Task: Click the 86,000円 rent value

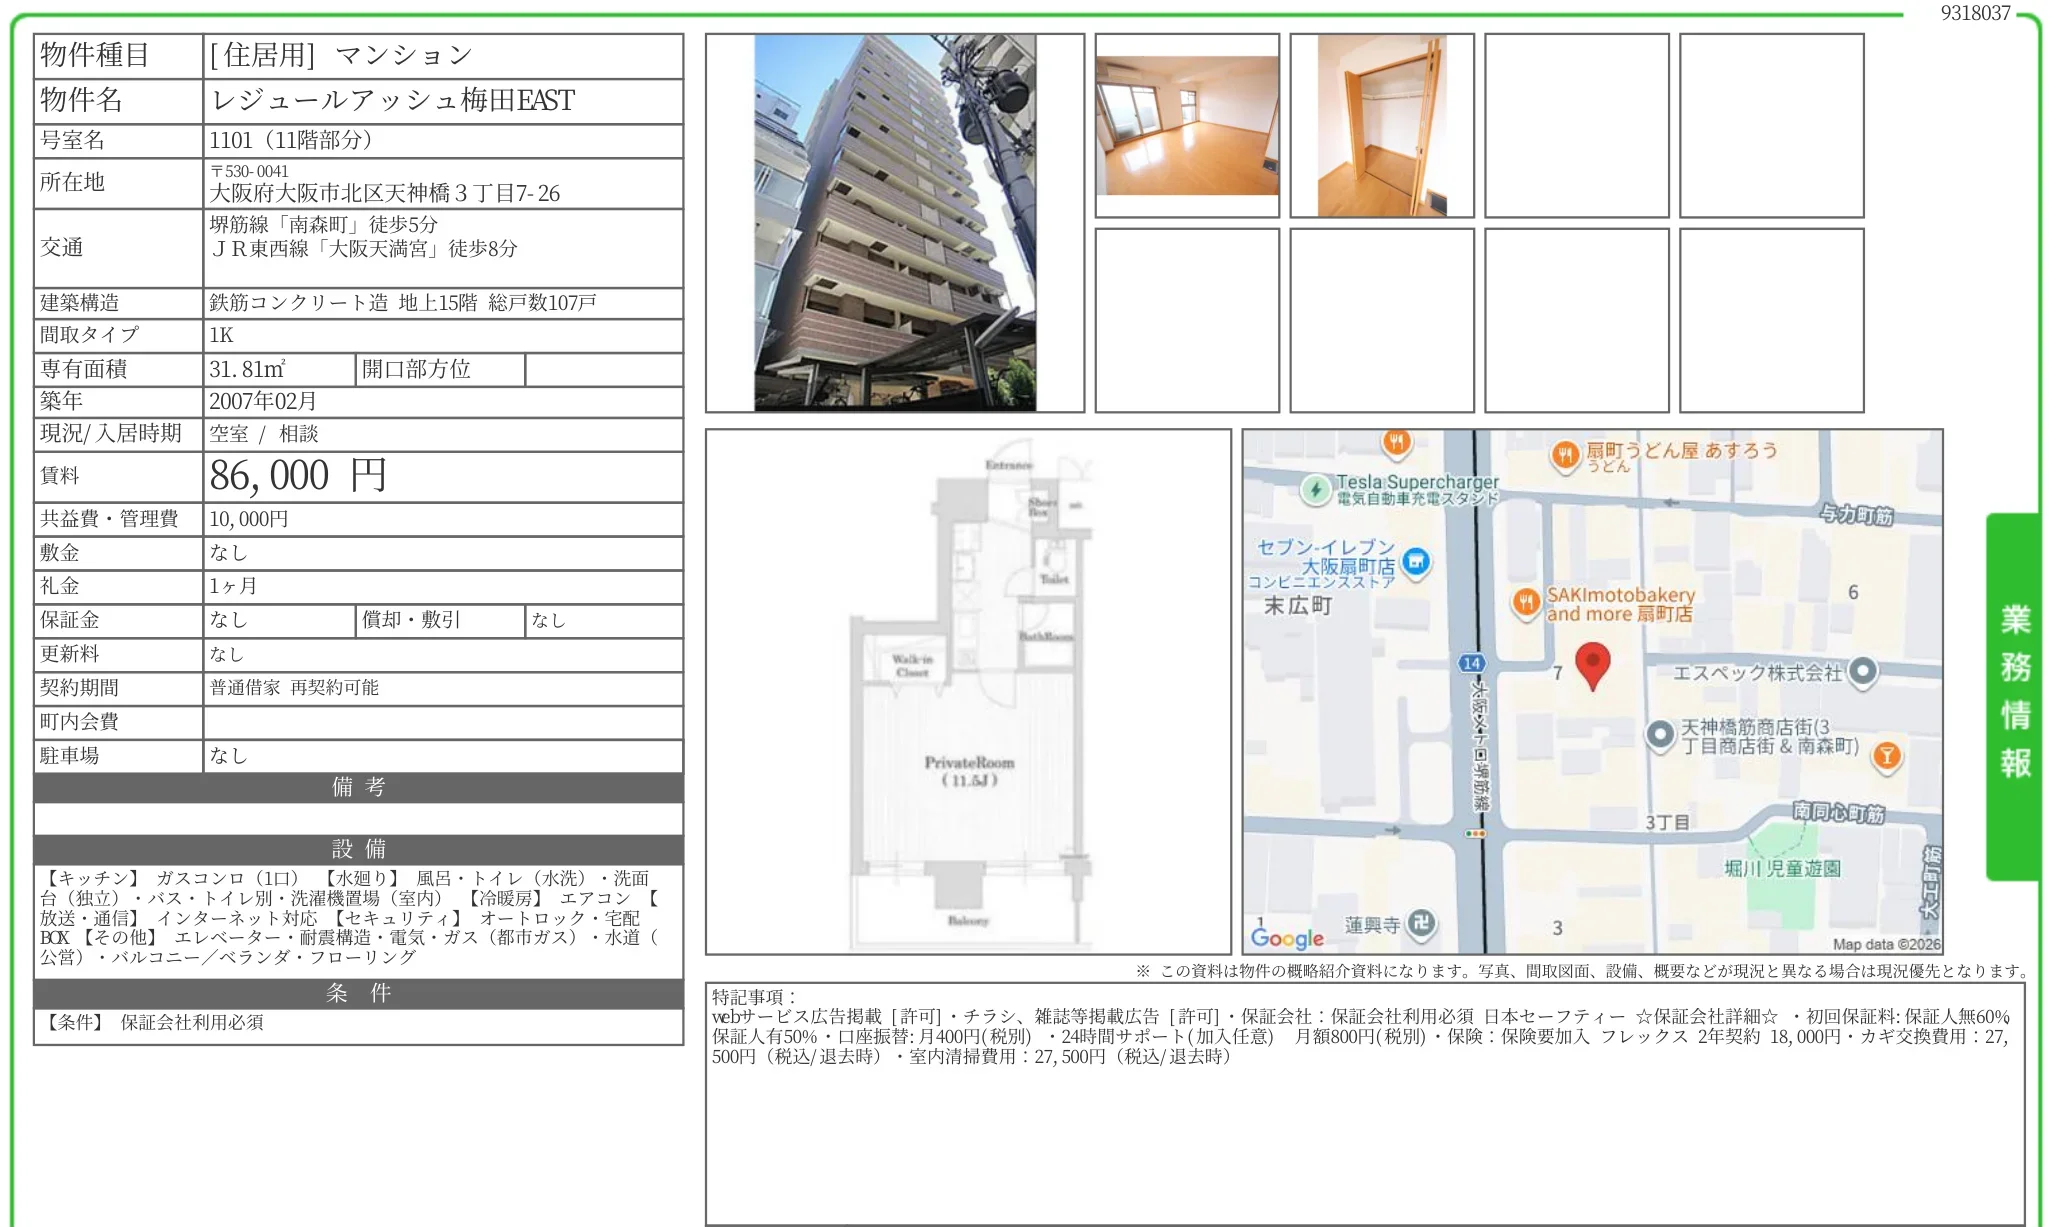Action: pyautogui.click(x=298, y=476)
